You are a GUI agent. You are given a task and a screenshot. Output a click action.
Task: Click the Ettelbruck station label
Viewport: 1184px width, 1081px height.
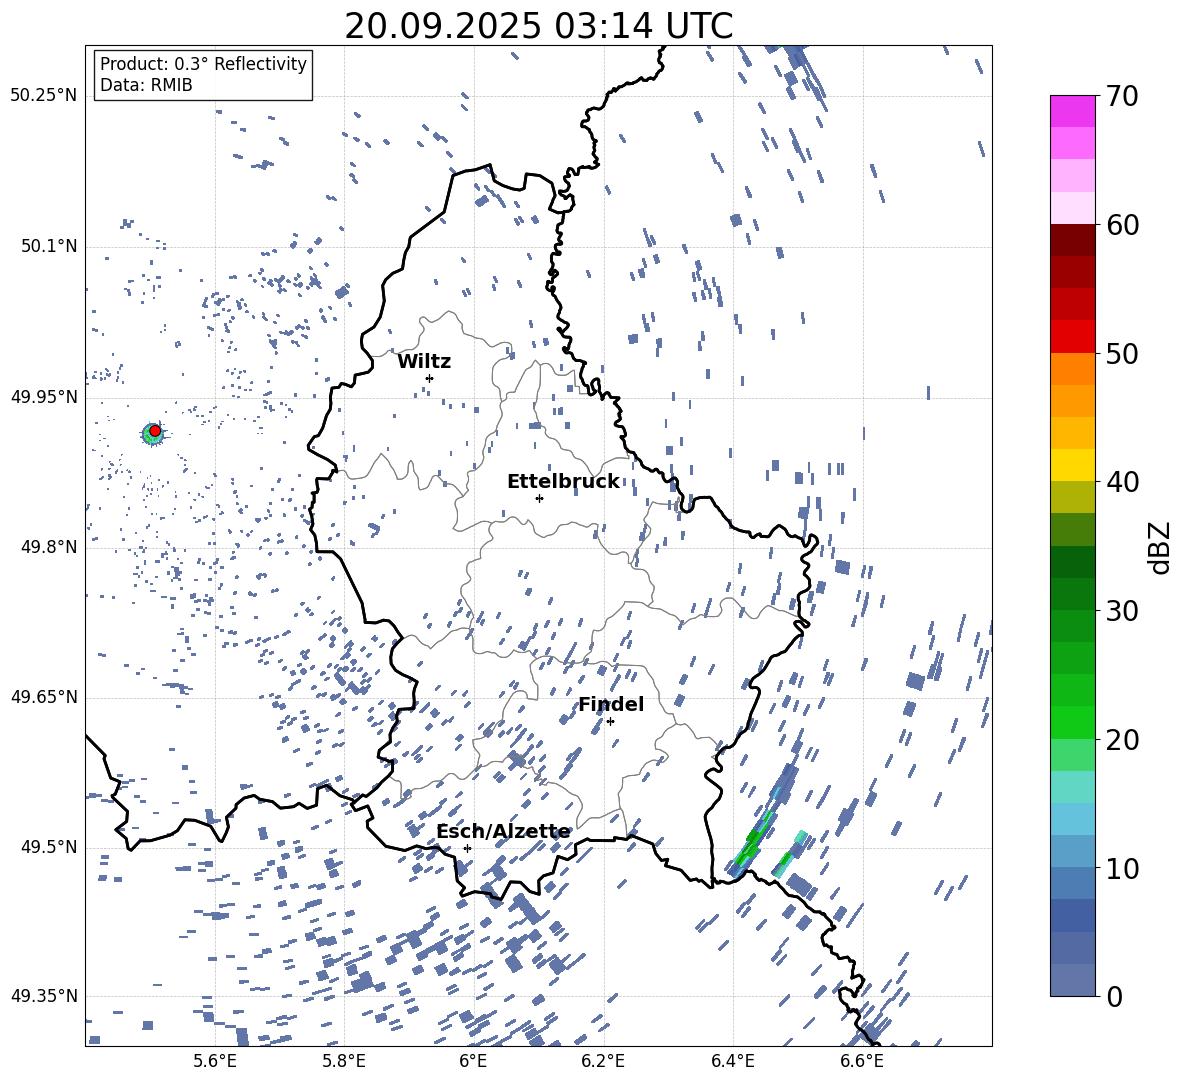click(x=563, y=482)
